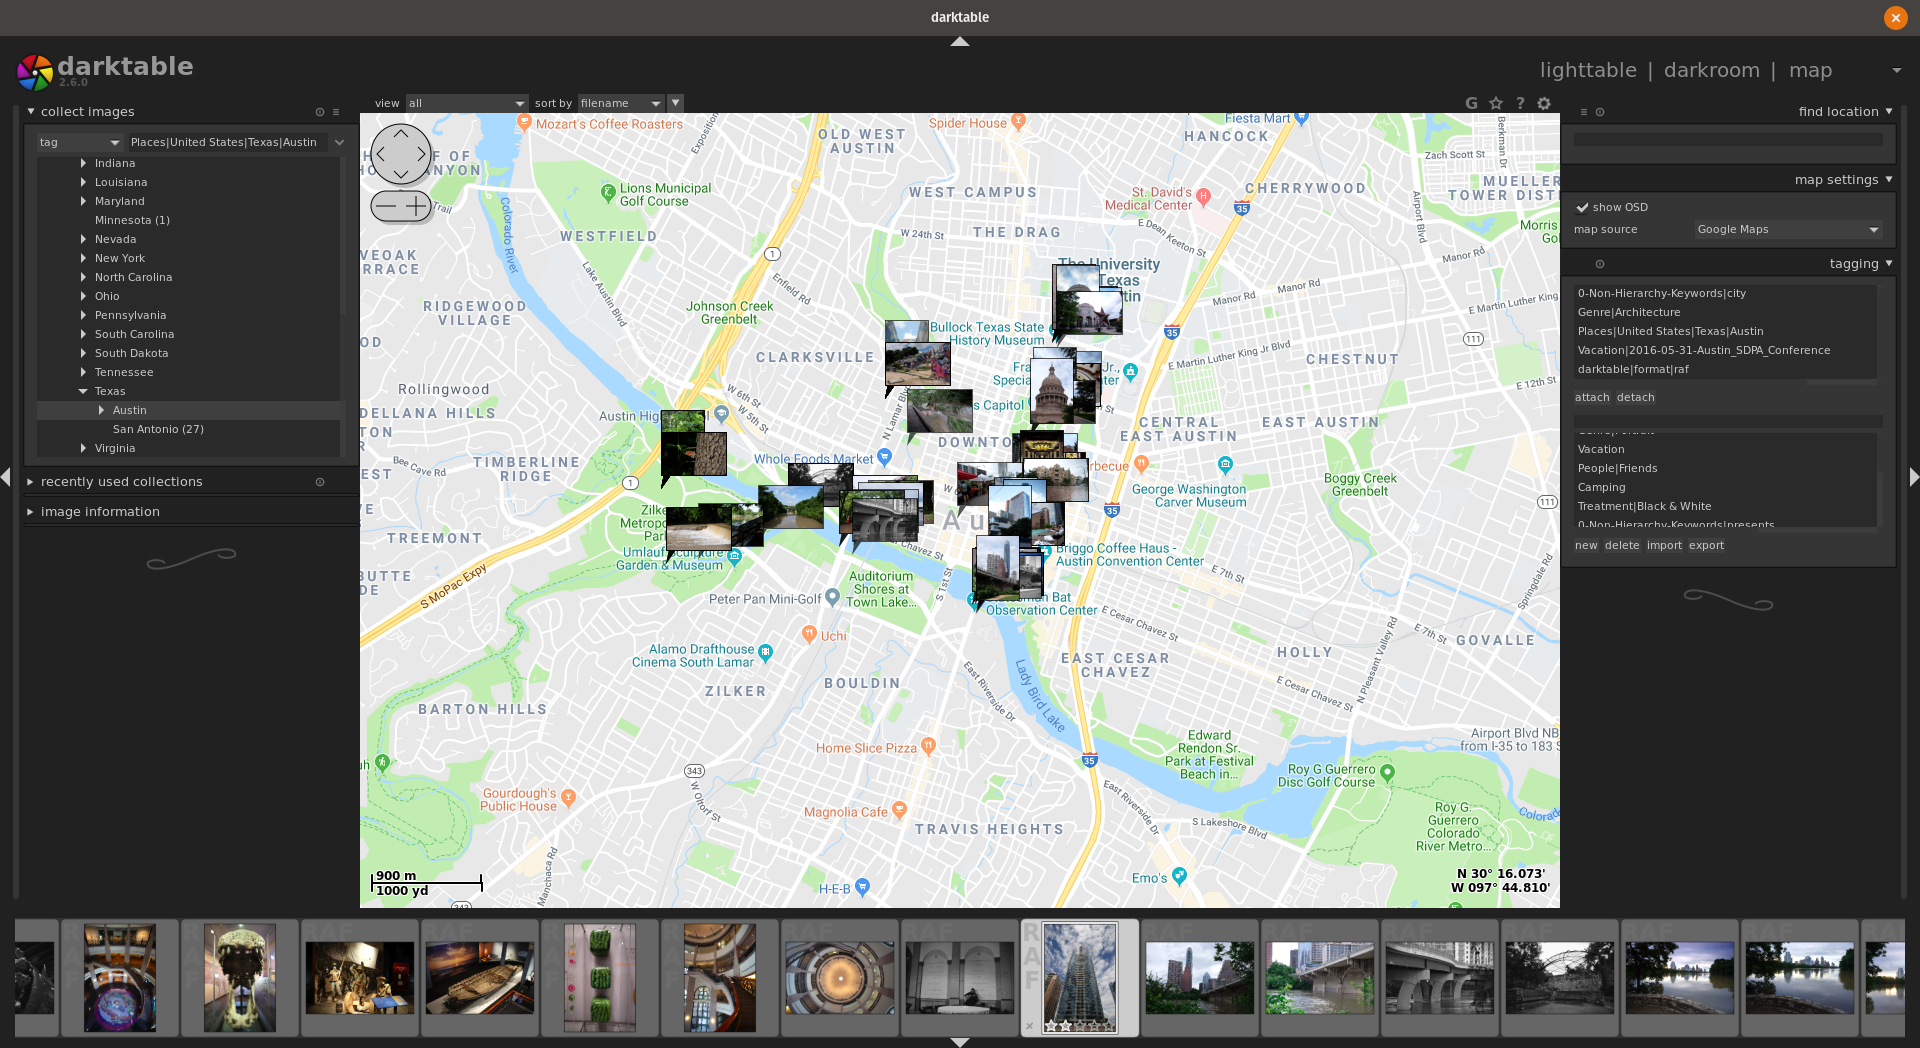Click the Whole Foods Market map pin
The height and width of the screenshot is (1048, 1920).
click(x=884, y=458)
